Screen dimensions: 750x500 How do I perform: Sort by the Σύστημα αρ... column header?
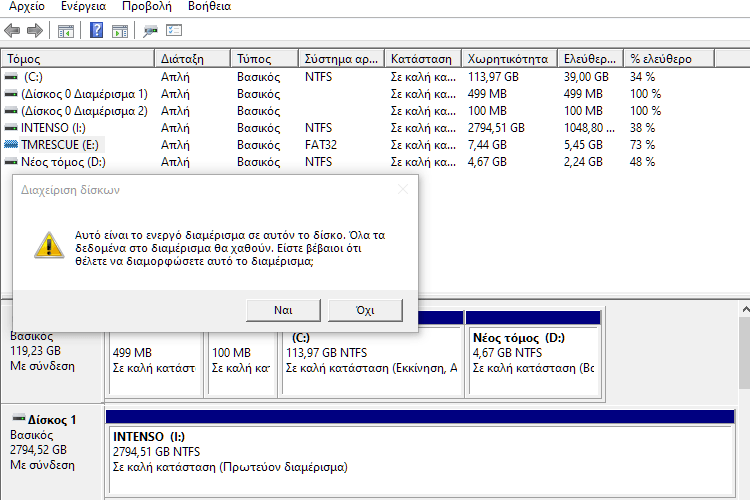click(x=342, y=59)
